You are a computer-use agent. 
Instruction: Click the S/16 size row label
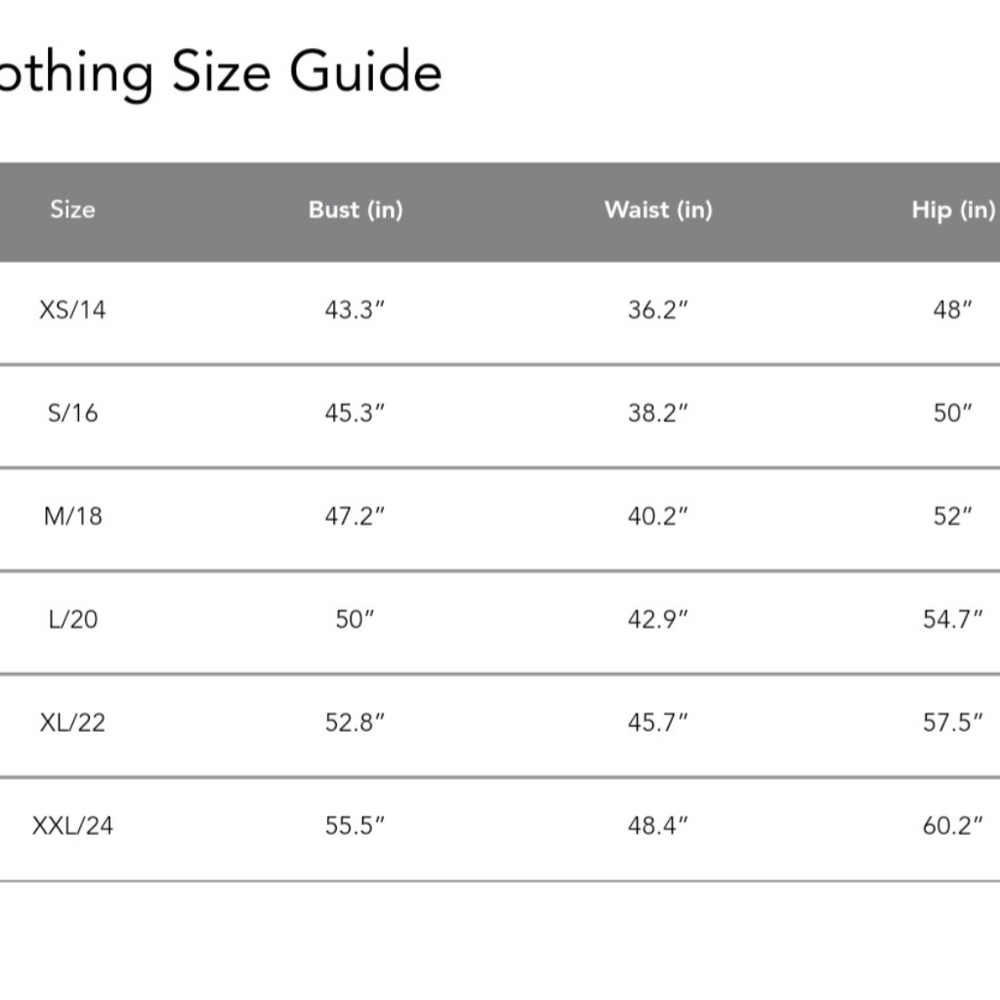tap(73, 413)
